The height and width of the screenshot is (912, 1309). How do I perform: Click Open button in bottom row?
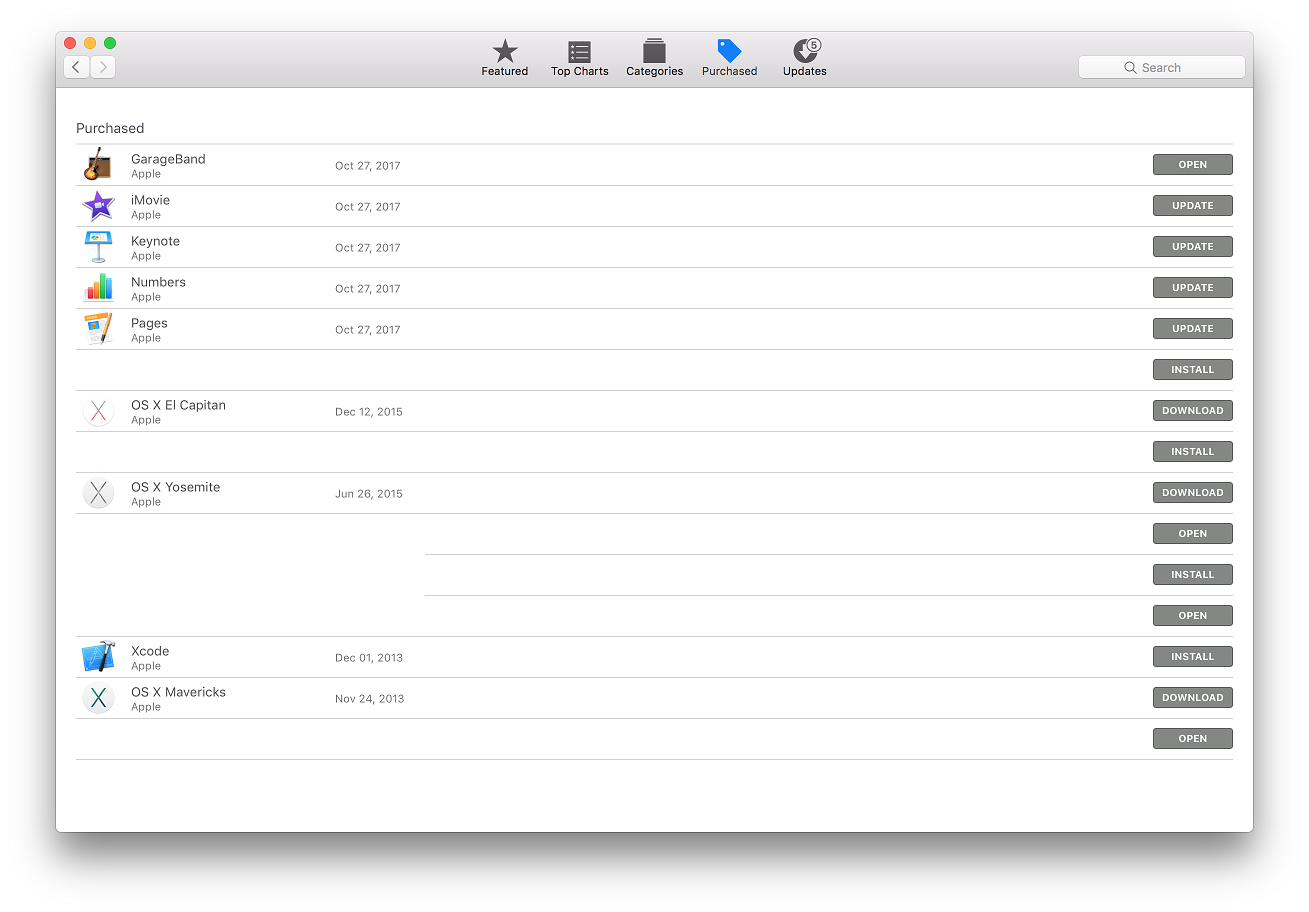(x=1192, y=739)
